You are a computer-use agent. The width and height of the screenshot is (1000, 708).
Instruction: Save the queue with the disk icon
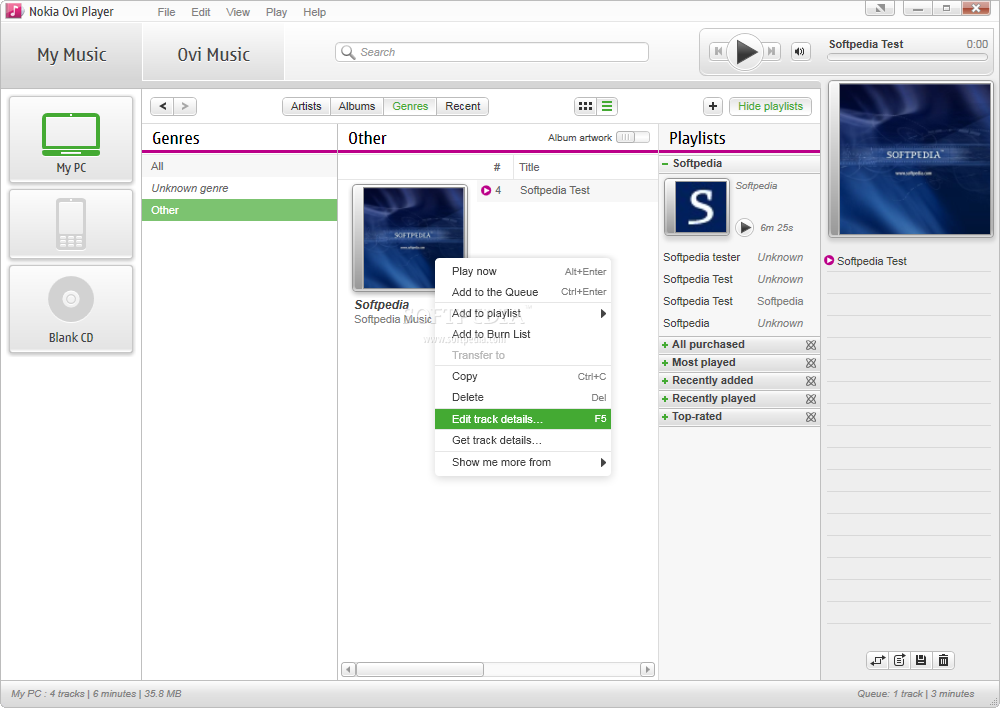(921, 660)
